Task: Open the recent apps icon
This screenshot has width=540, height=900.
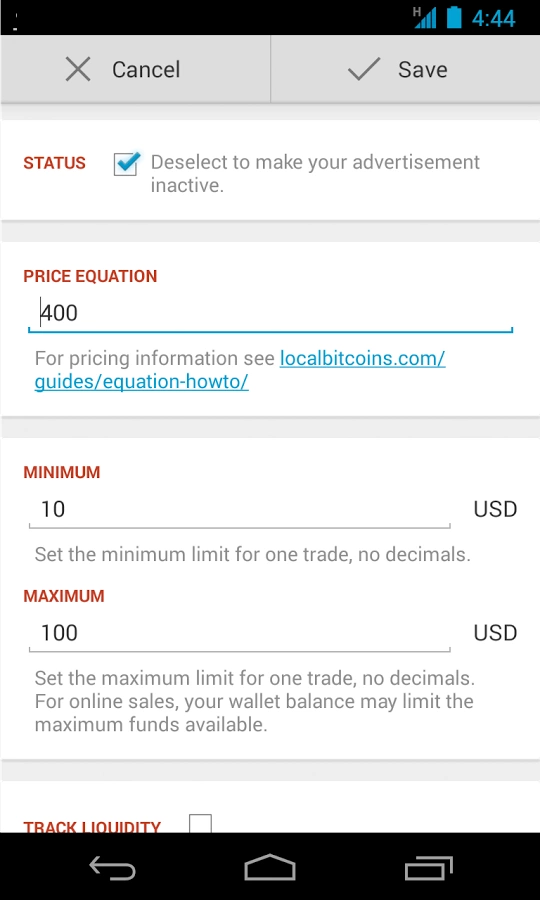Action: [428, 867]
